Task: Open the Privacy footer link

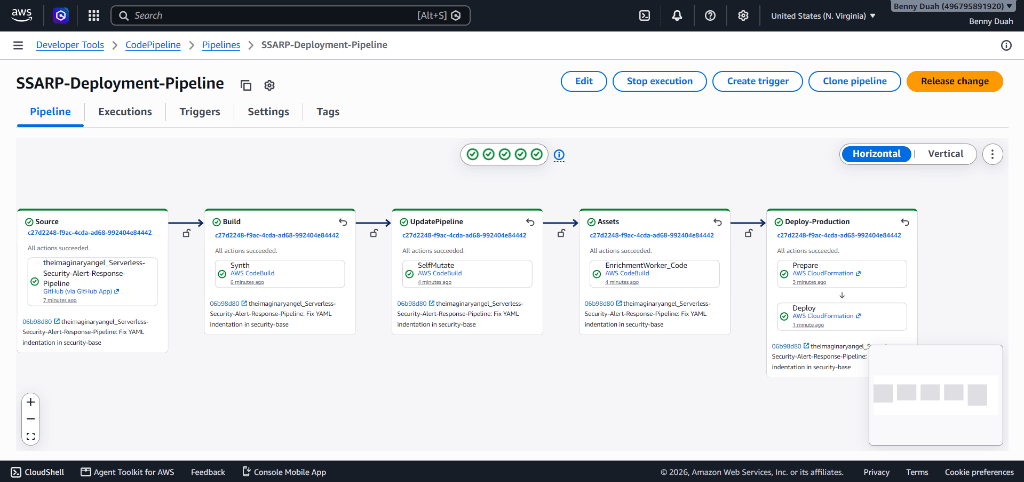Action: [x=876, y=472]
